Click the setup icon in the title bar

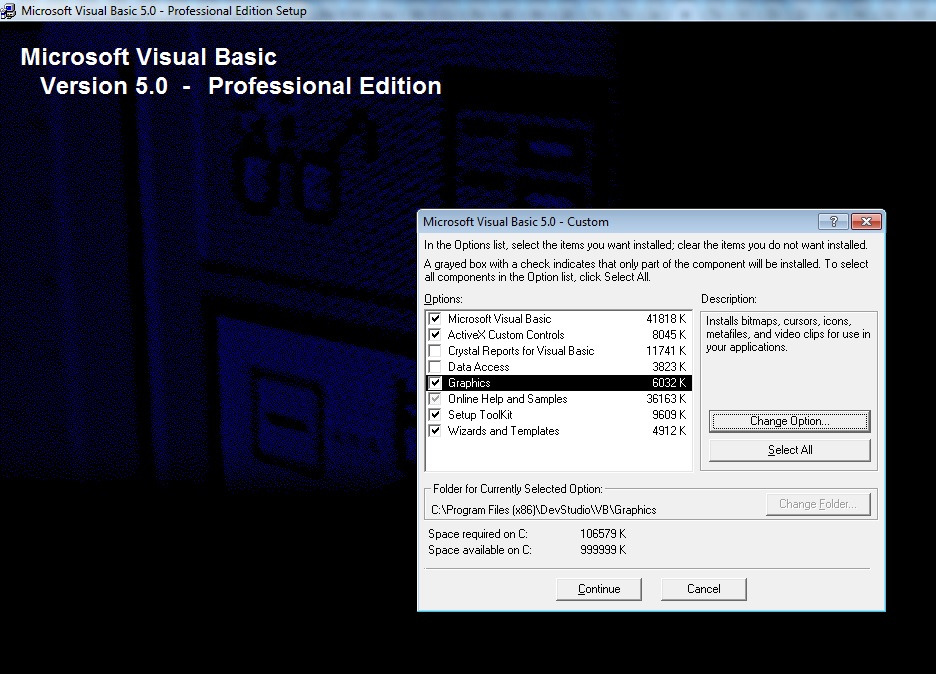tap(8, 11)
